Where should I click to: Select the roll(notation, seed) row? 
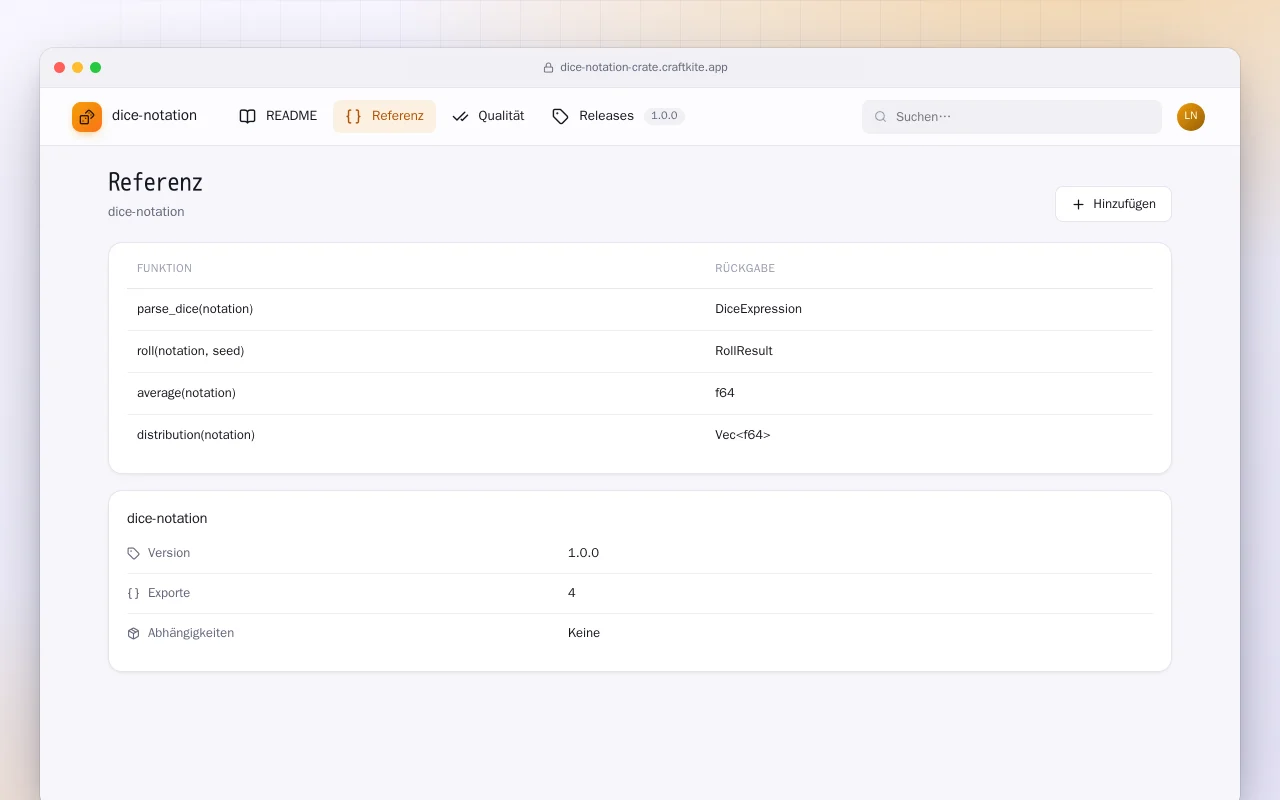tap(640, 352)
